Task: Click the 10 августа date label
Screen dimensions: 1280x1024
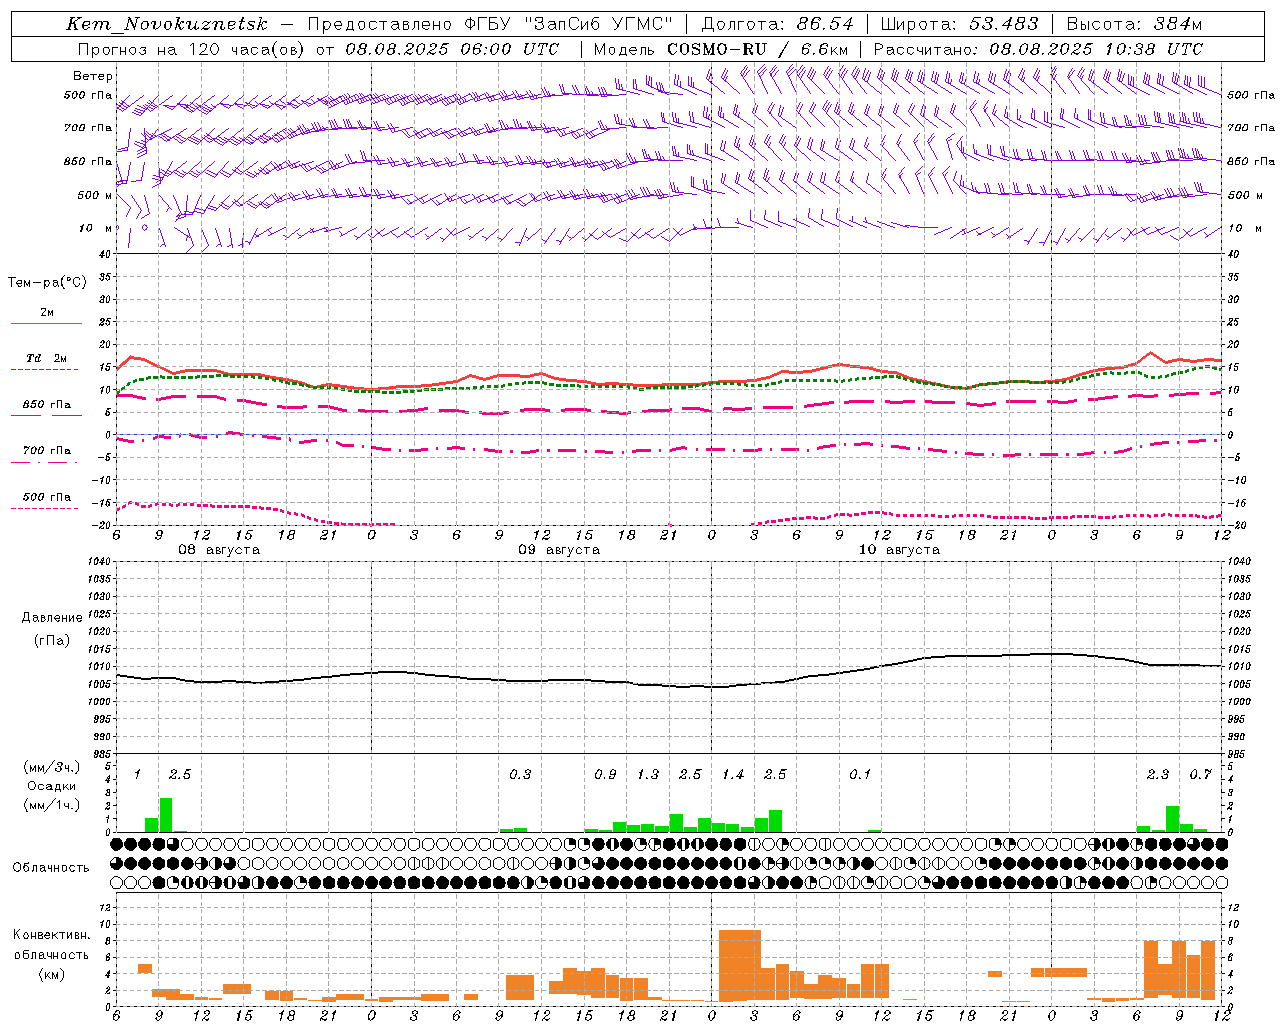Action: tap(899, 550)
